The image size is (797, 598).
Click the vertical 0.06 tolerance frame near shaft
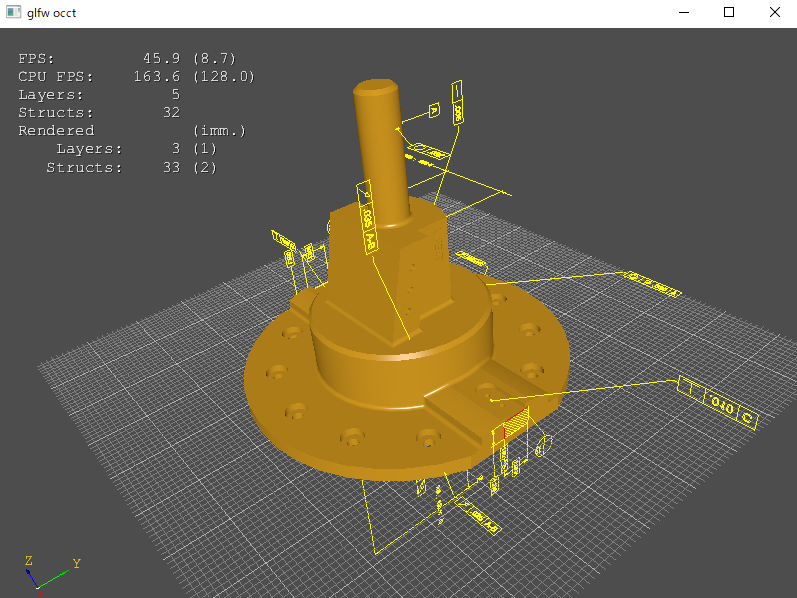coord(457,103)
